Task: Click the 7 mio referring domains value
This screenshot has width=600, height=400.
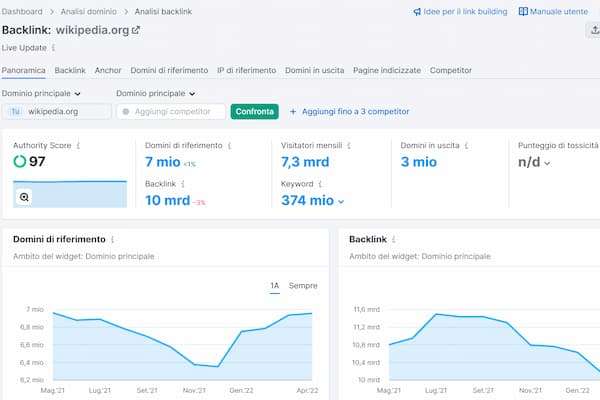Action: tap(163, 162)
